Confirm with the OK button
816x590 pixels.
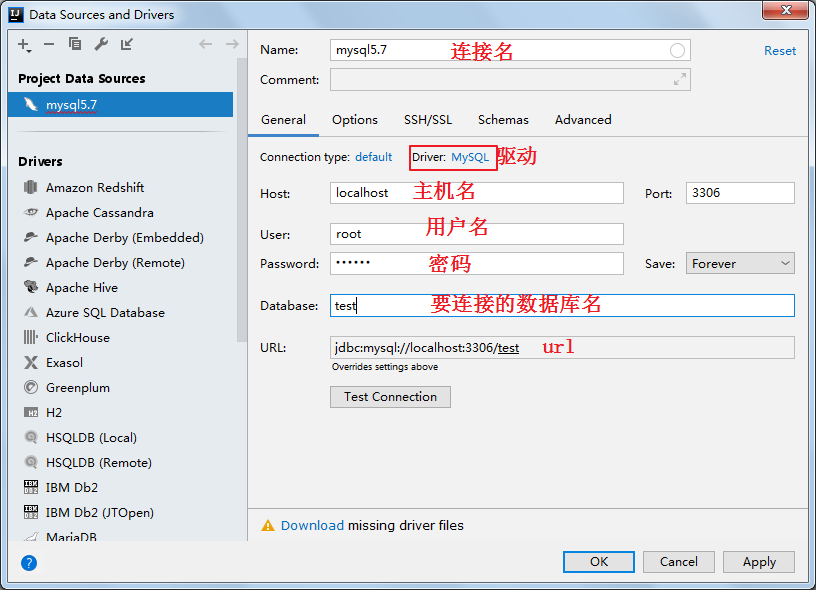pos(598,562)
